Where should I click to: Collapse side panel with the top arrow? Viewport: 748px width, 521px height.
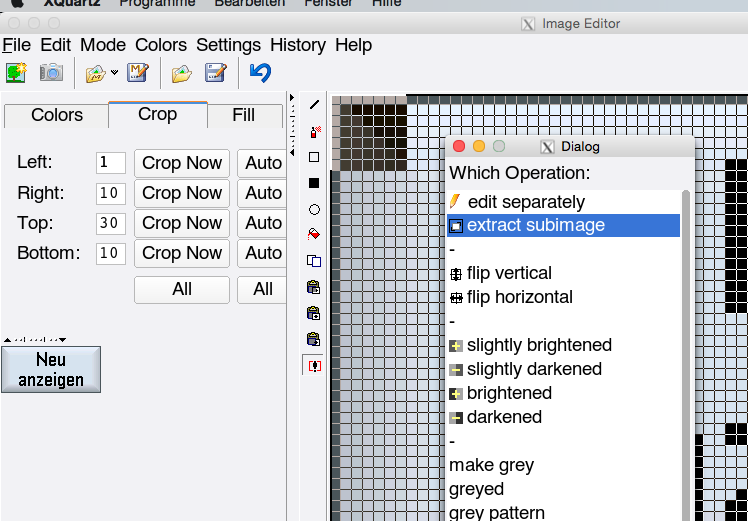tap(292, 97)
